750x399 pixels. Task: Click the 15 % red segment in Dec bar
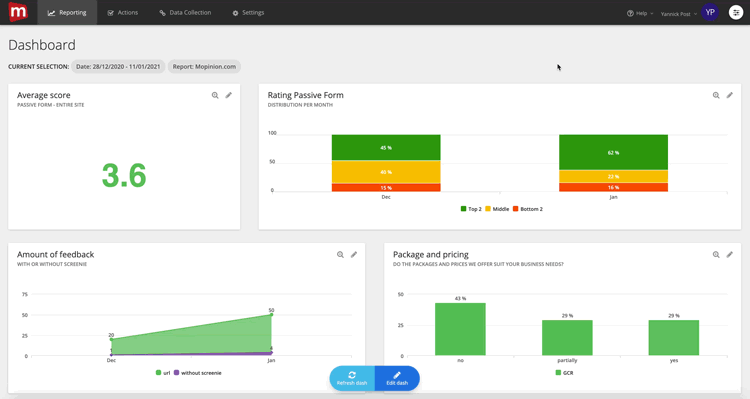point(386,188)
